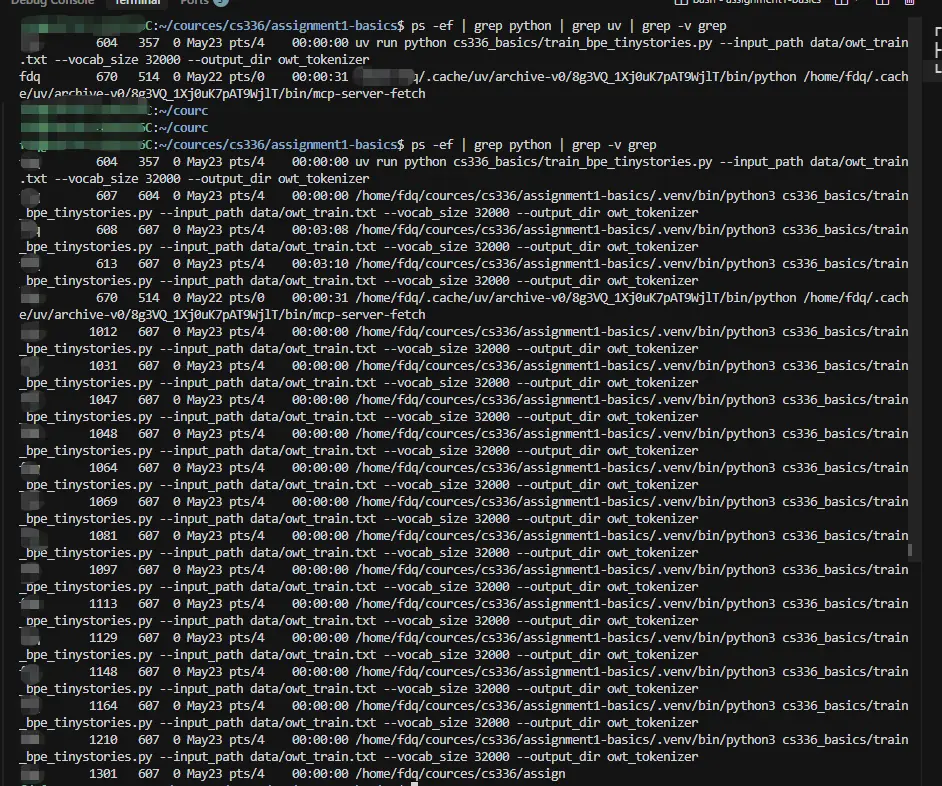942x786 pixels.
Task: Expand the dropdown arrow beside split terminal
Action: (x=857, y=2)
